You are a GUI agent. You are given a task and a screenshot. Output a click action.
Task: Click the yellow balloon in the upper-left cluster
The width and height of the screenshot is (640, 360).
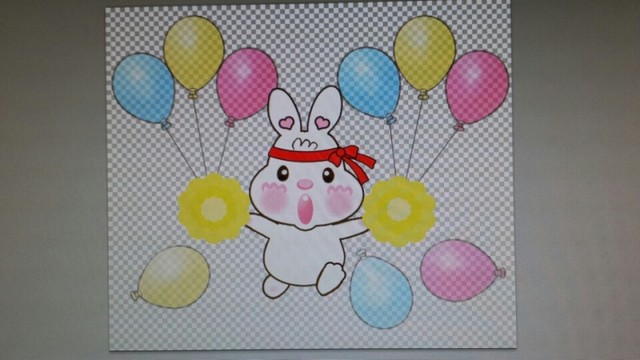[x=194, y=56]
